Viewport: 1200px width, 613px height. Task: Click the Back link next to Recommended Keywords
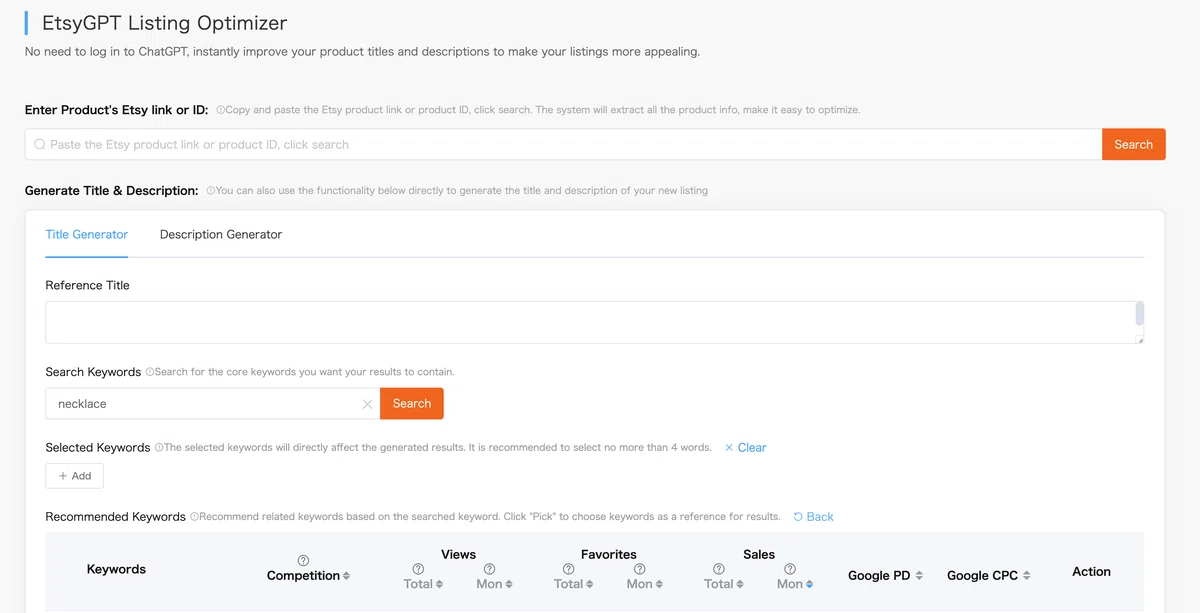pos(813,517)
